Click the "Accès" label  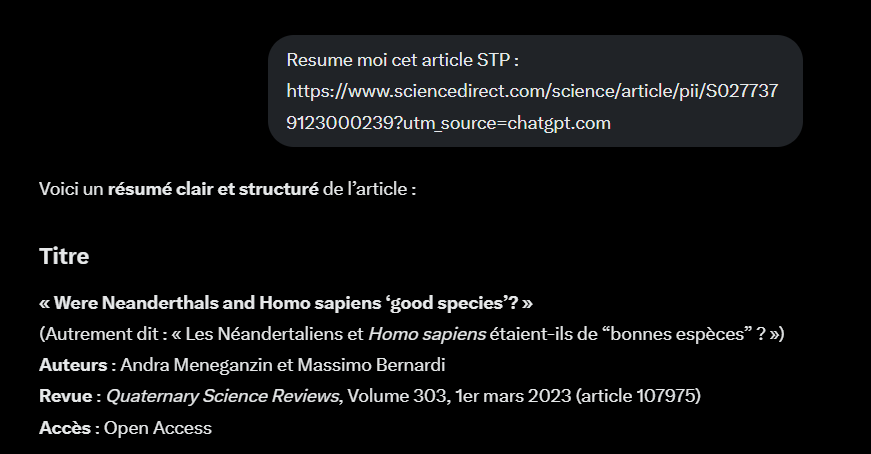pyautogui.click(x=66, y=429)
